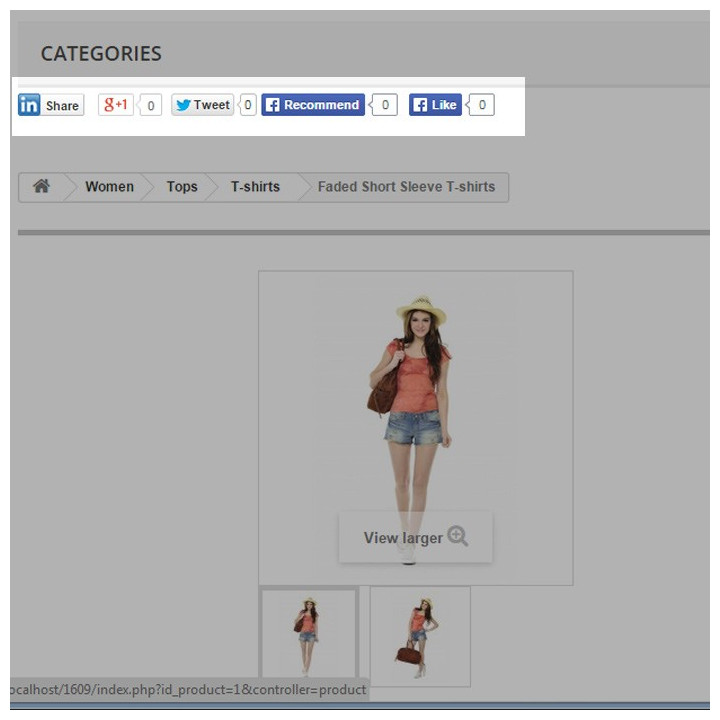Viewport: 720px width, 720px height.
Task: Click the magnifier icon beside View larger
Action: click(458, 536)
